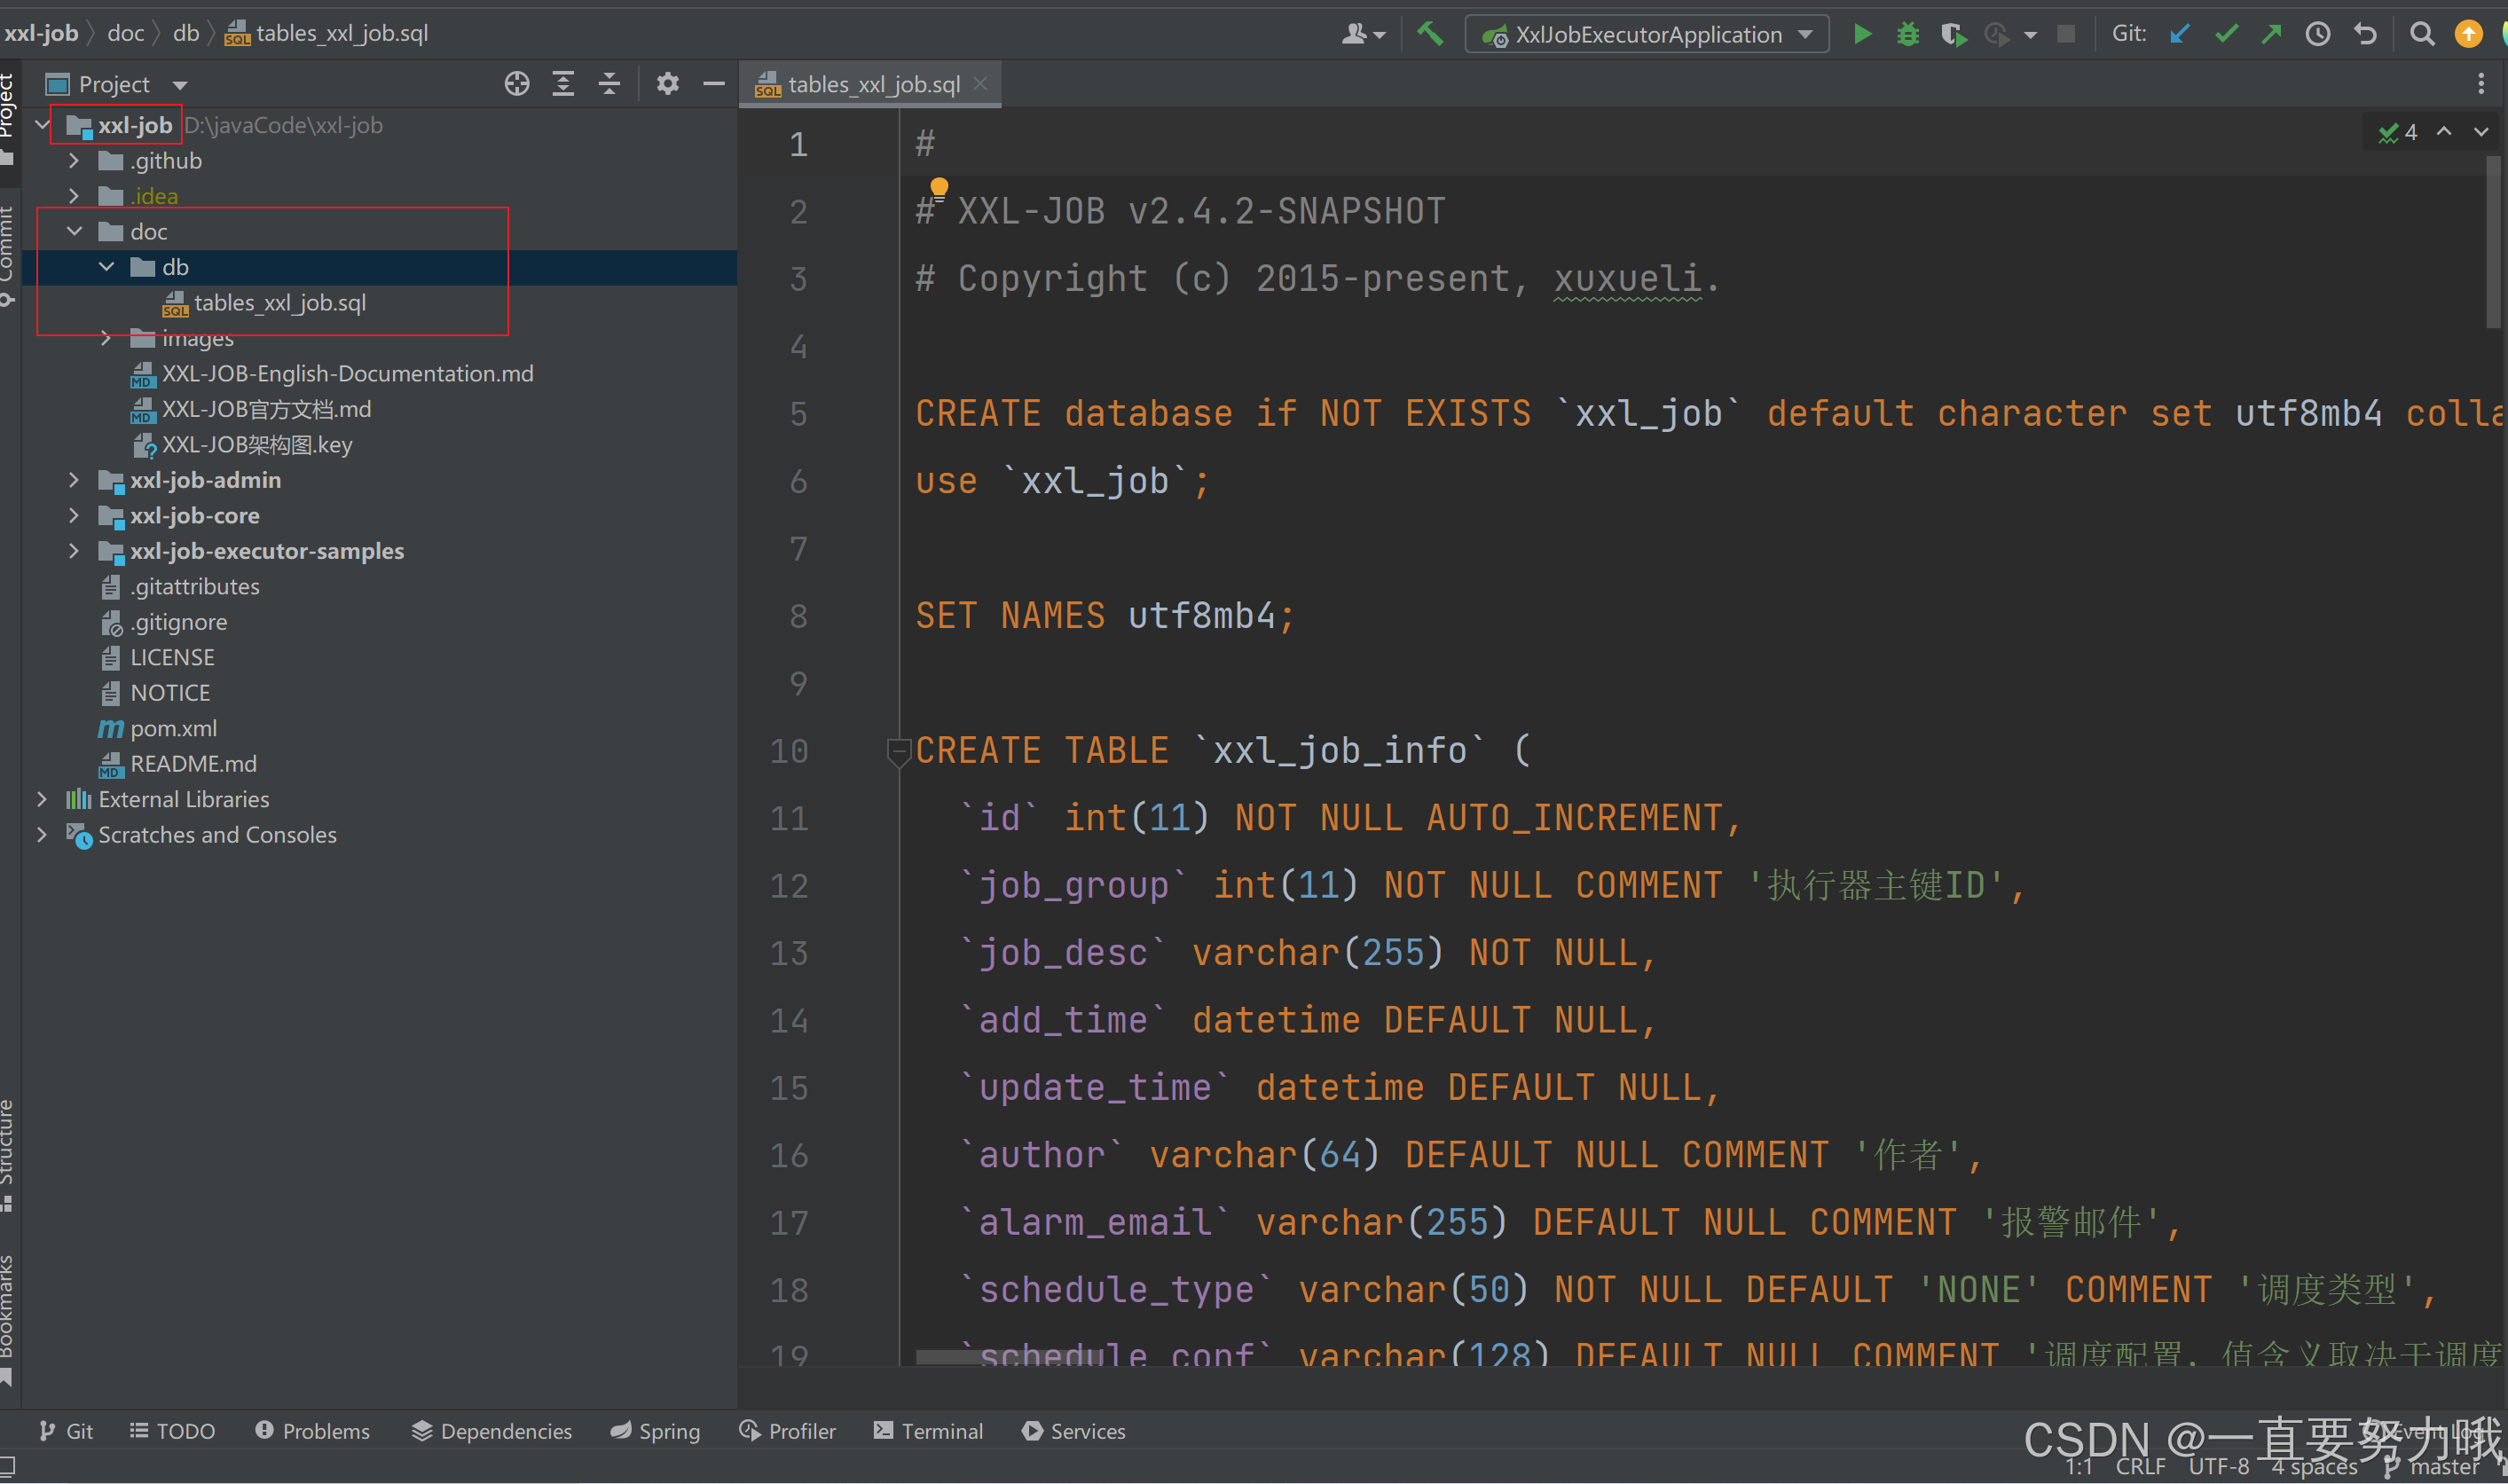This screenshot has height=1484, width=2508.
Task: Expand External Libraries node
Action: click(x=42, y=799)
